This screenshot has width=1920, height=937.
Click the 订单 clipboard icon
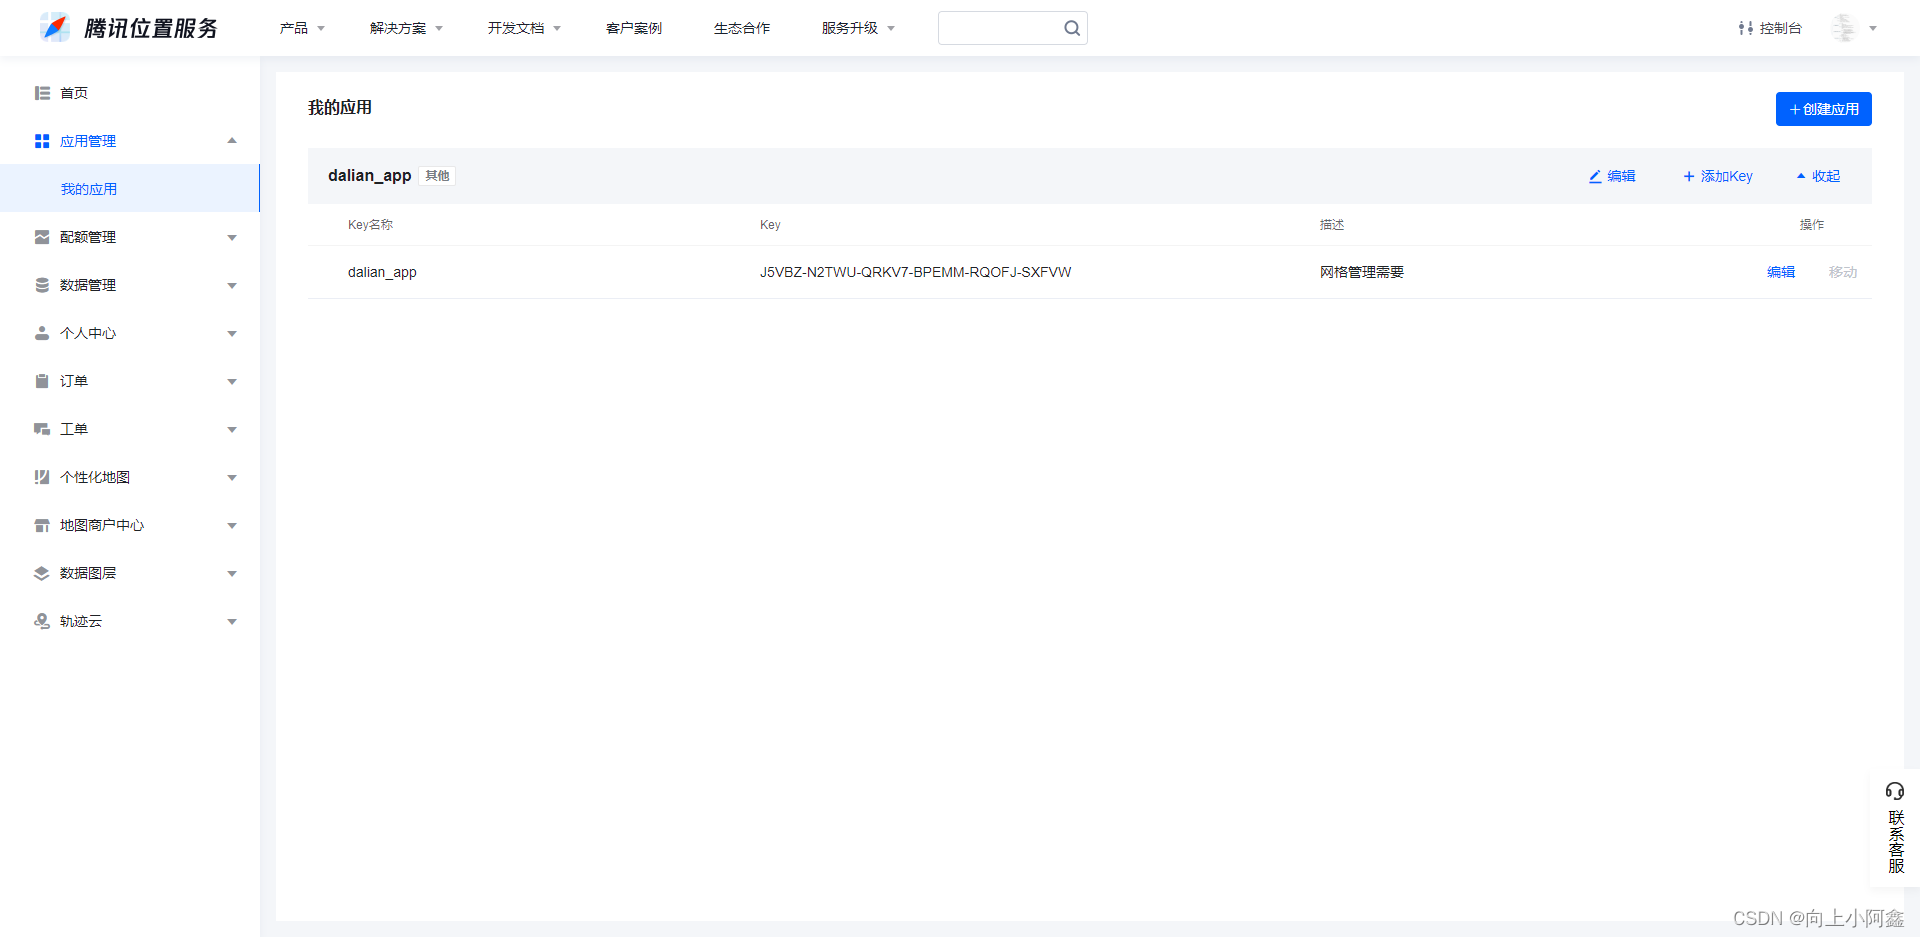tap(42, 381)
